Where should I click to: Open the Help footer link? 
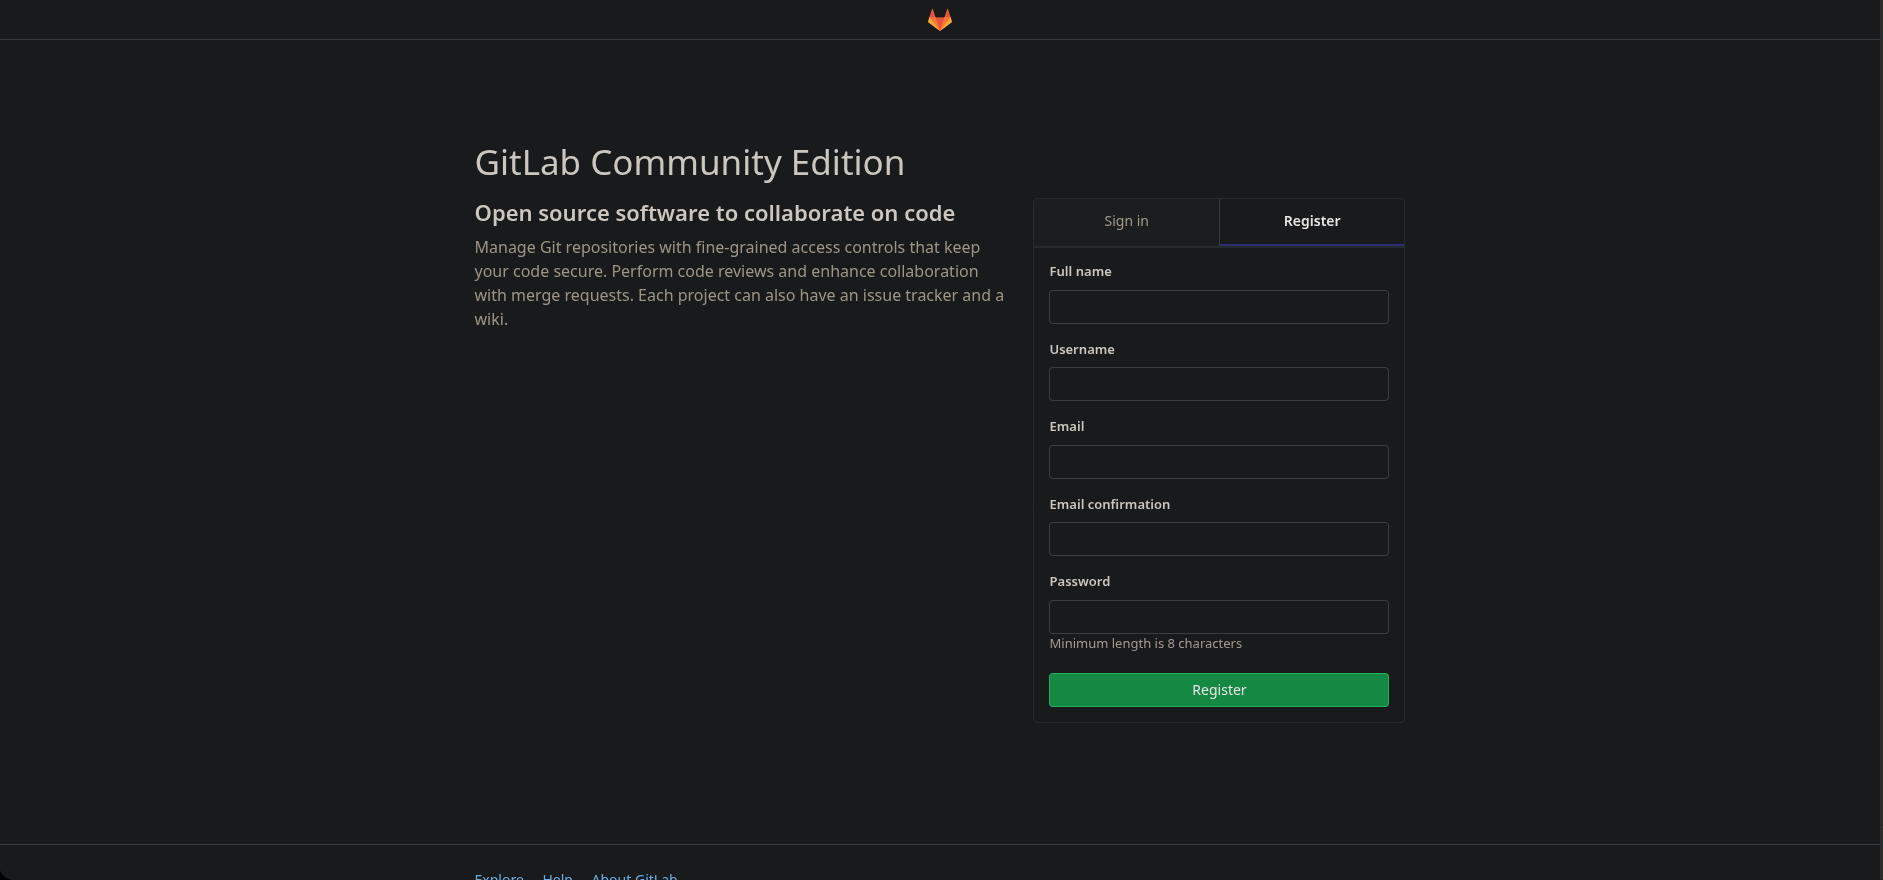(558, 875)
